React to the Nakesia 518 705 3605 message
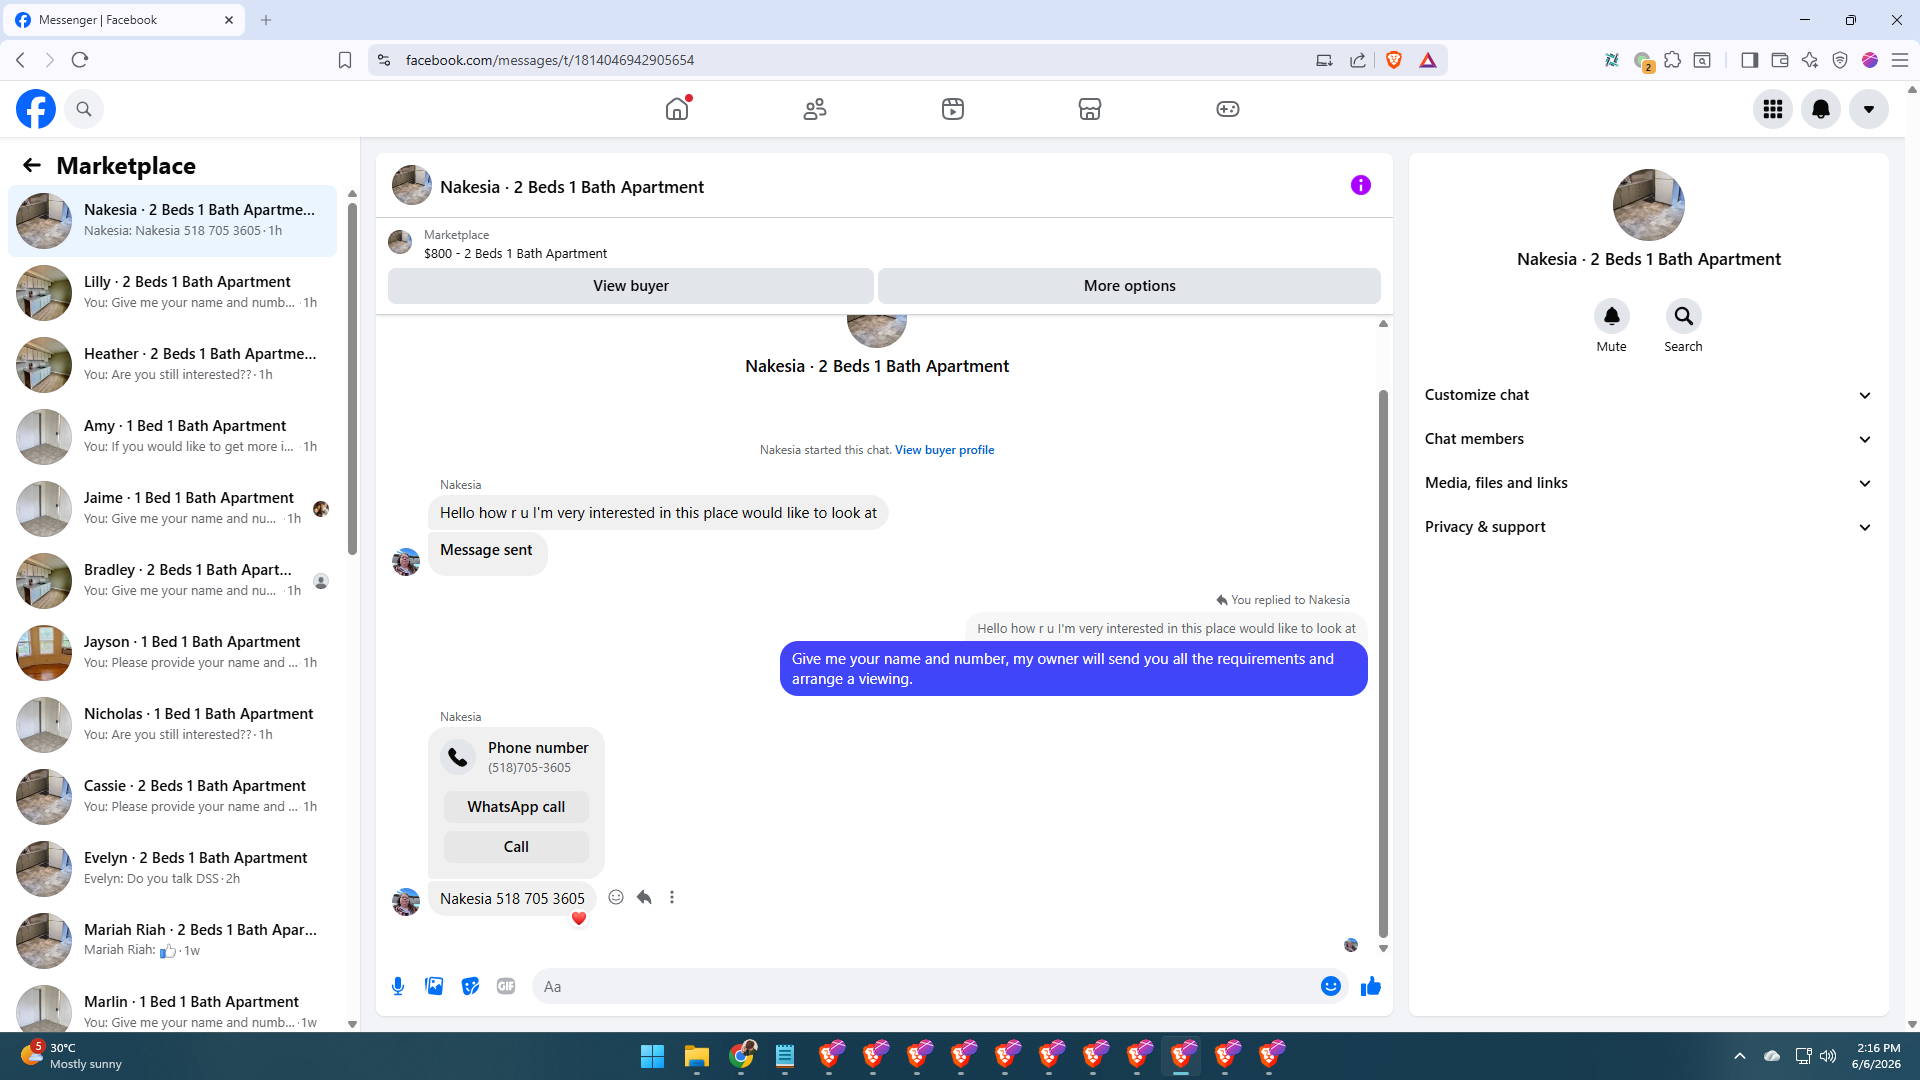This screenshot has height=1080, width=1920. click(x=616, y=897)
